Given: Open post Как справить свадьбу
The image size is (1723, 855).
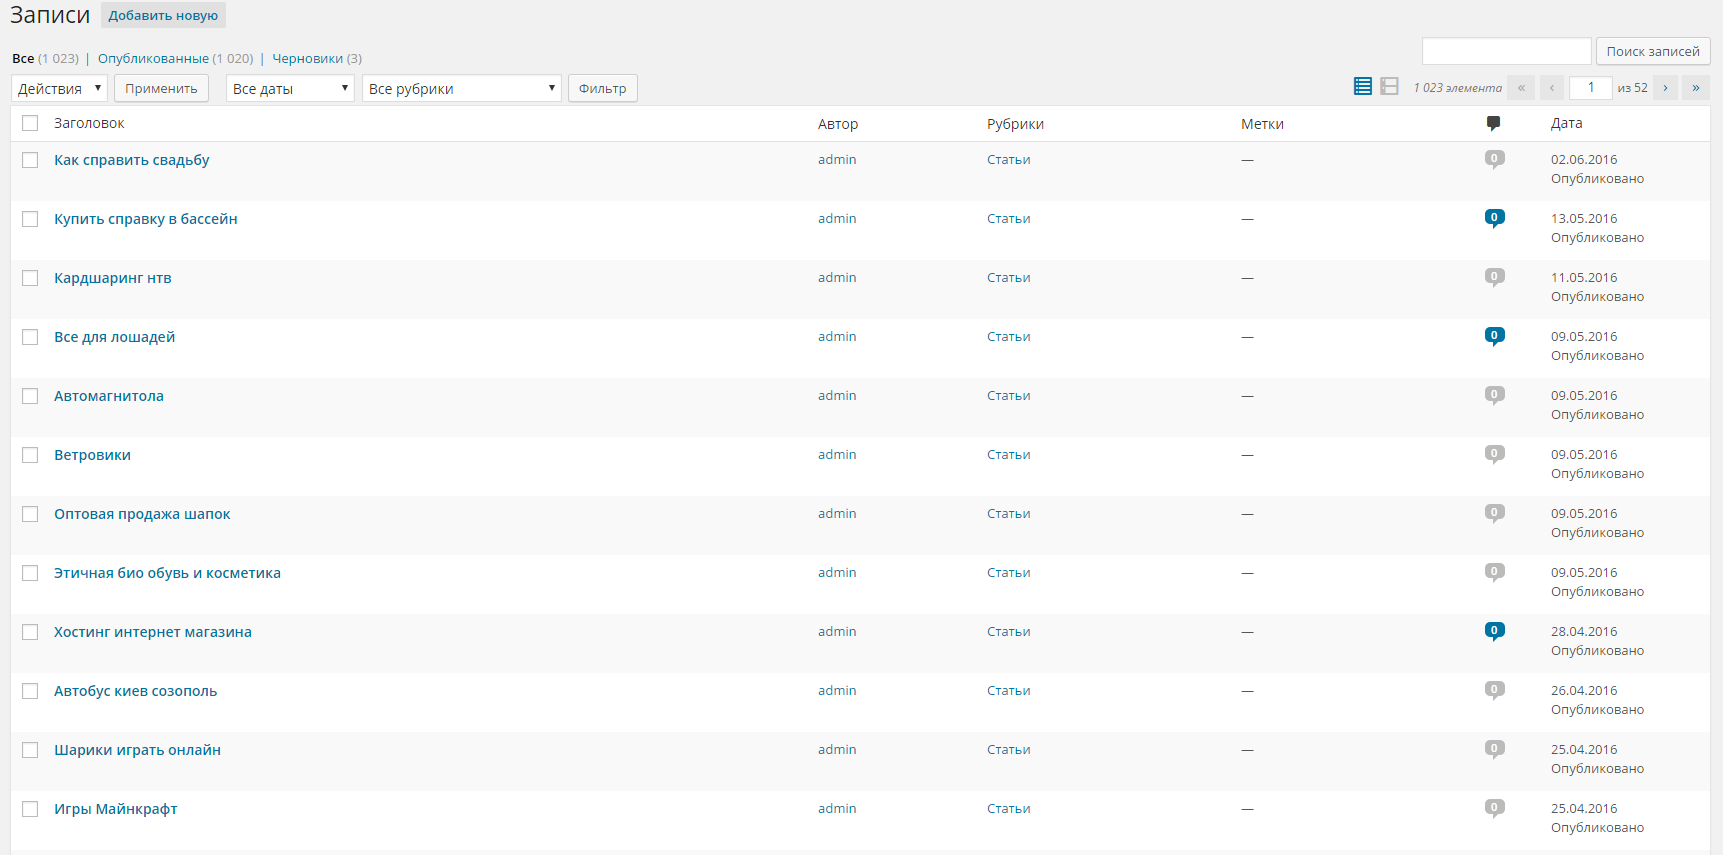Looking at the screenshot, I should tap(131, 160).
